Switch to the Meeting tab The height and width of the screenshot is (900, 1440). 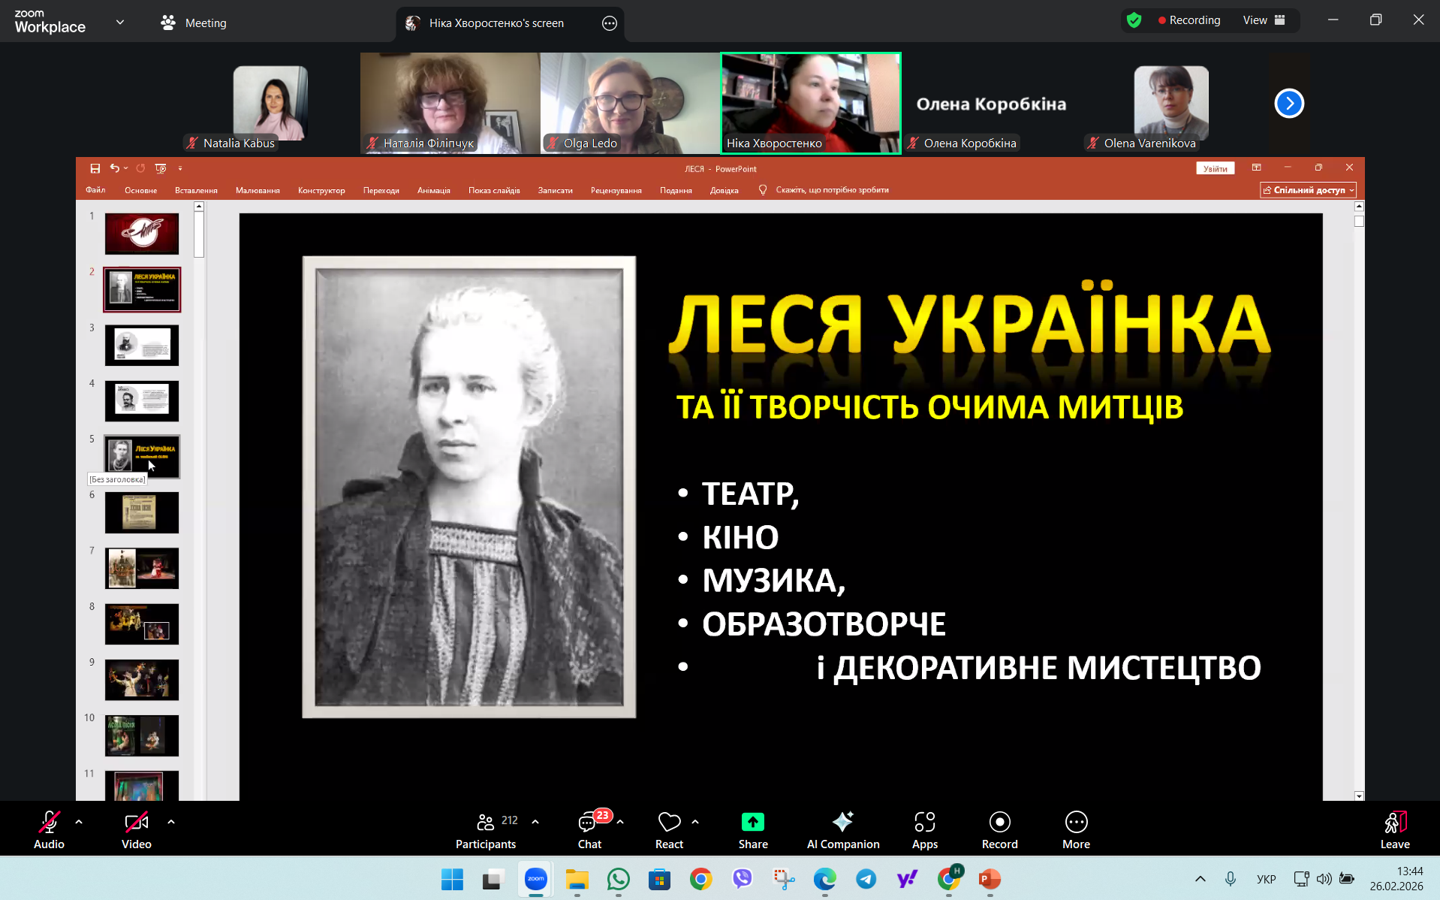[x=195, y=22]
